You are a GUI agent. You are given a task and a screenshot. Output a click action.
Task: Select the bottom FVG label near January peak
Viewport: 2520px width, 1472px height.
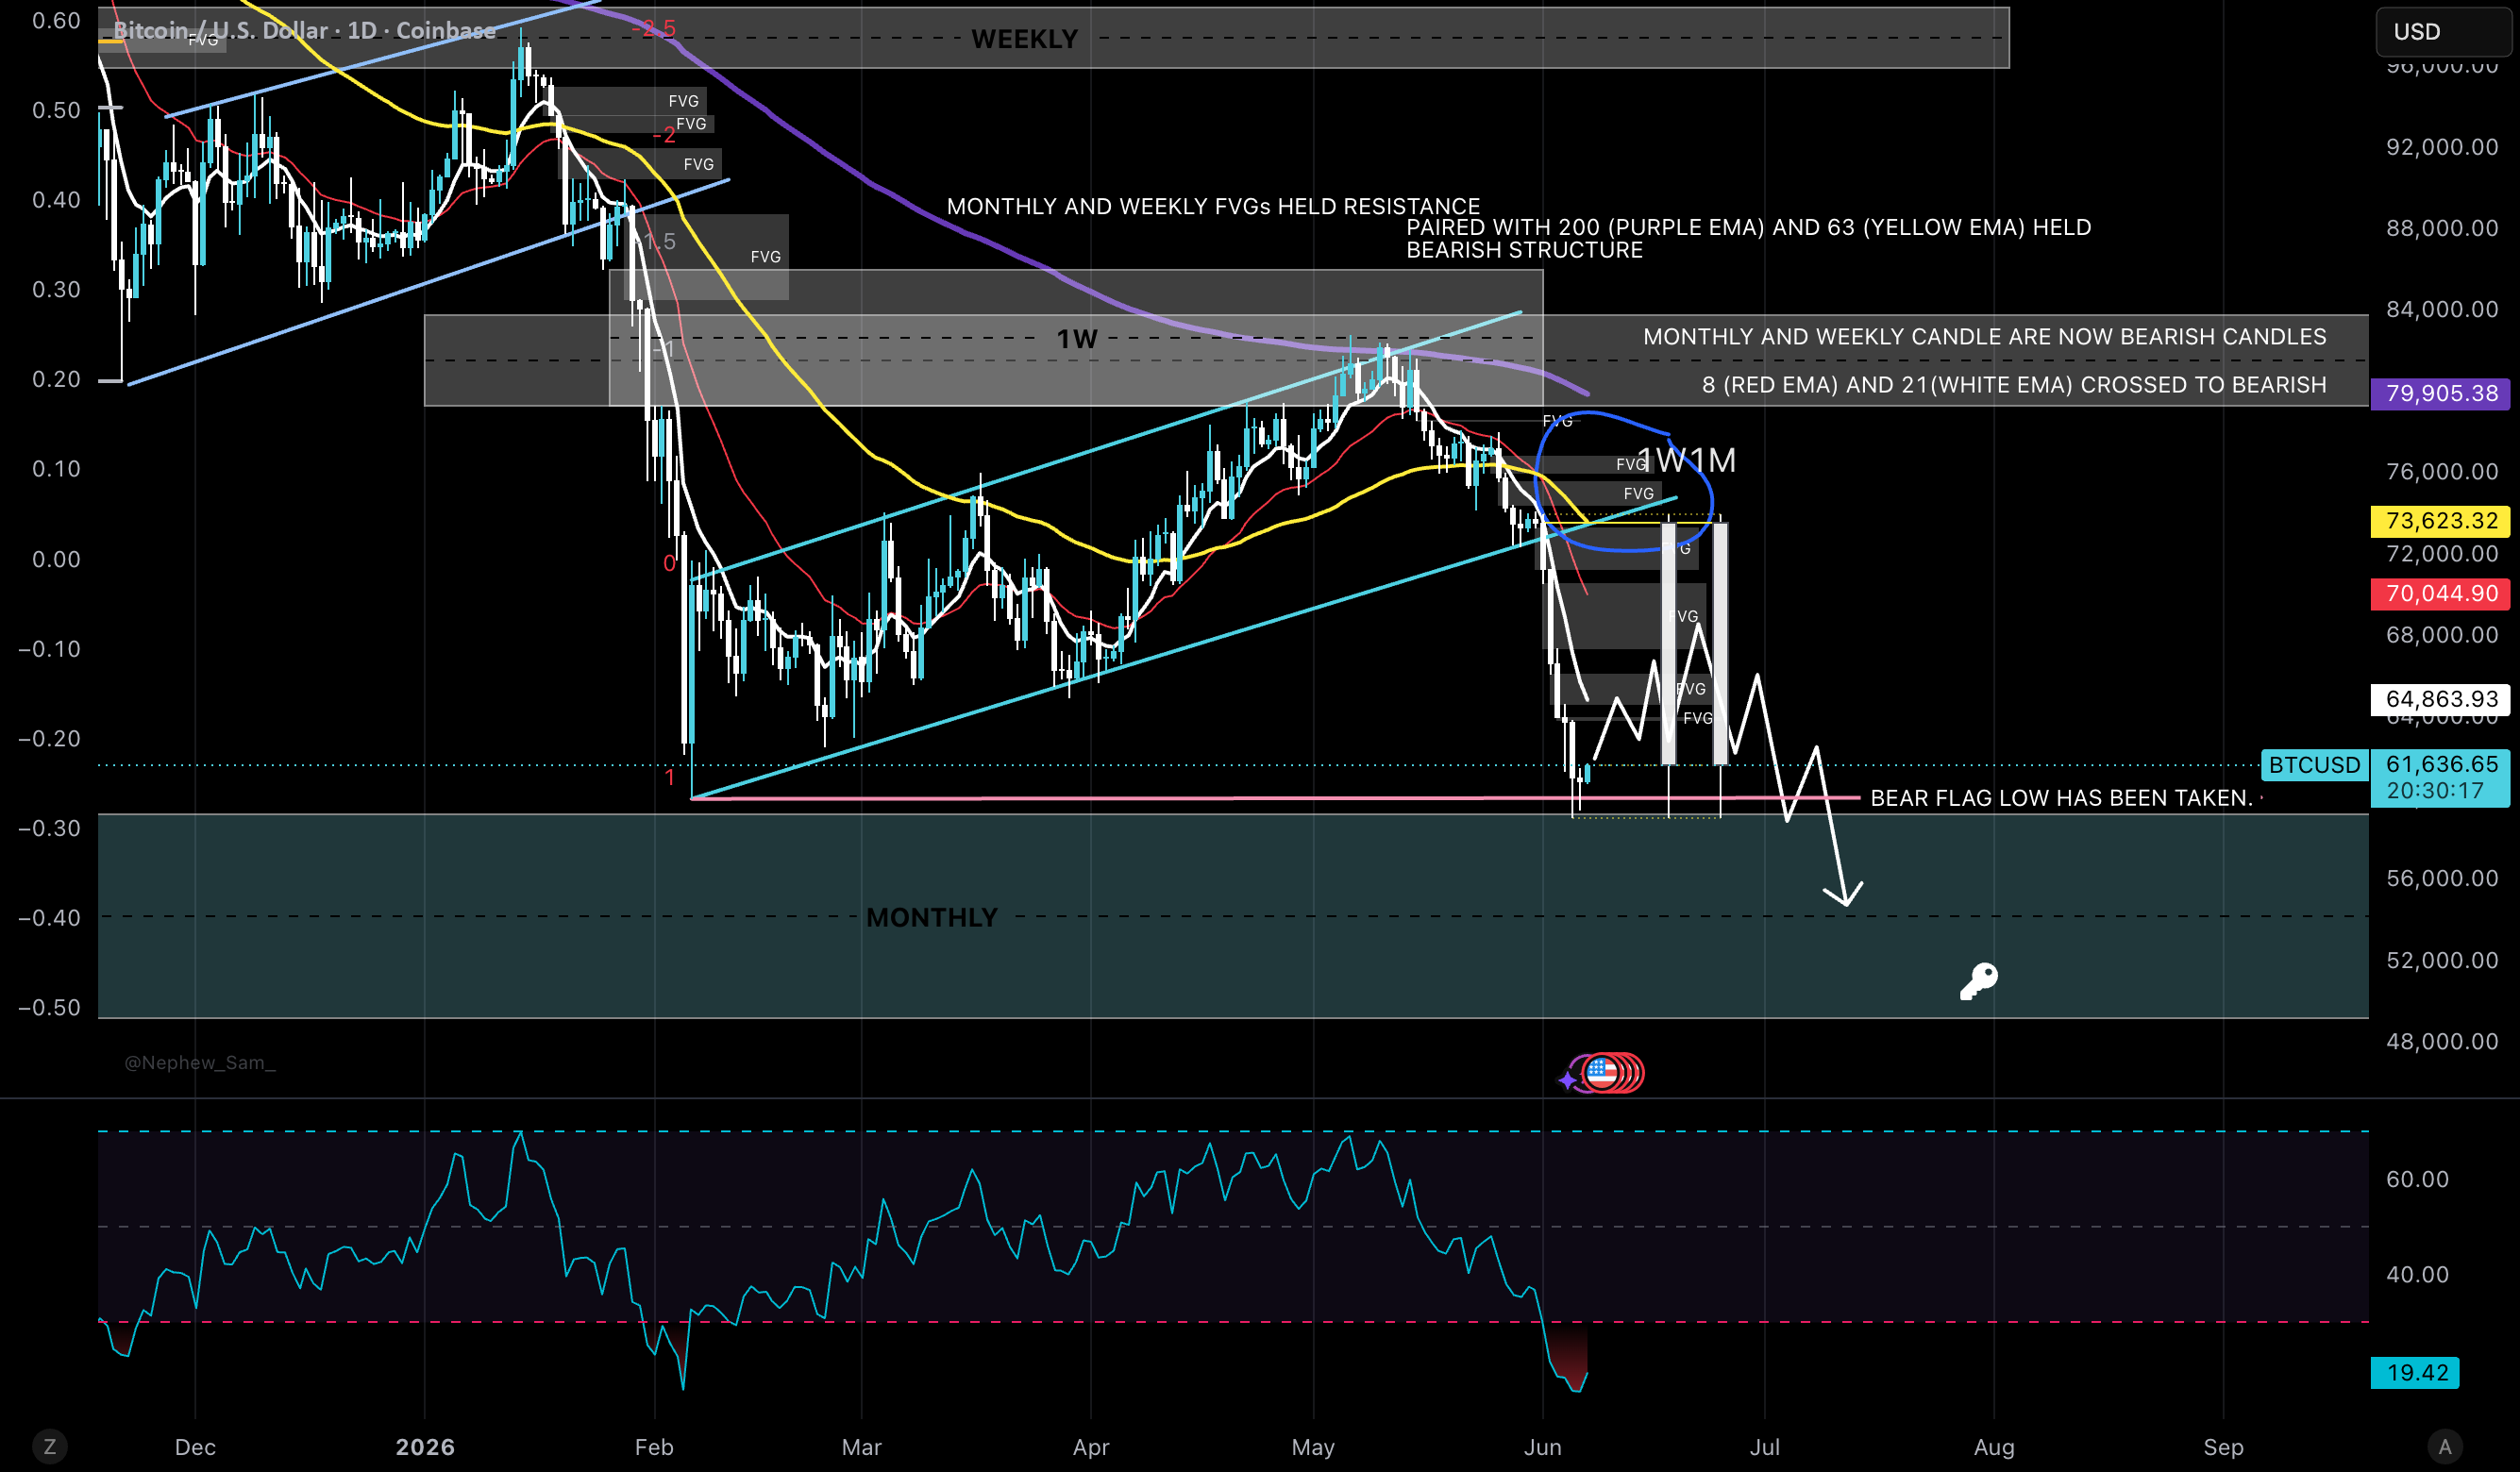[x=698, y=164]
